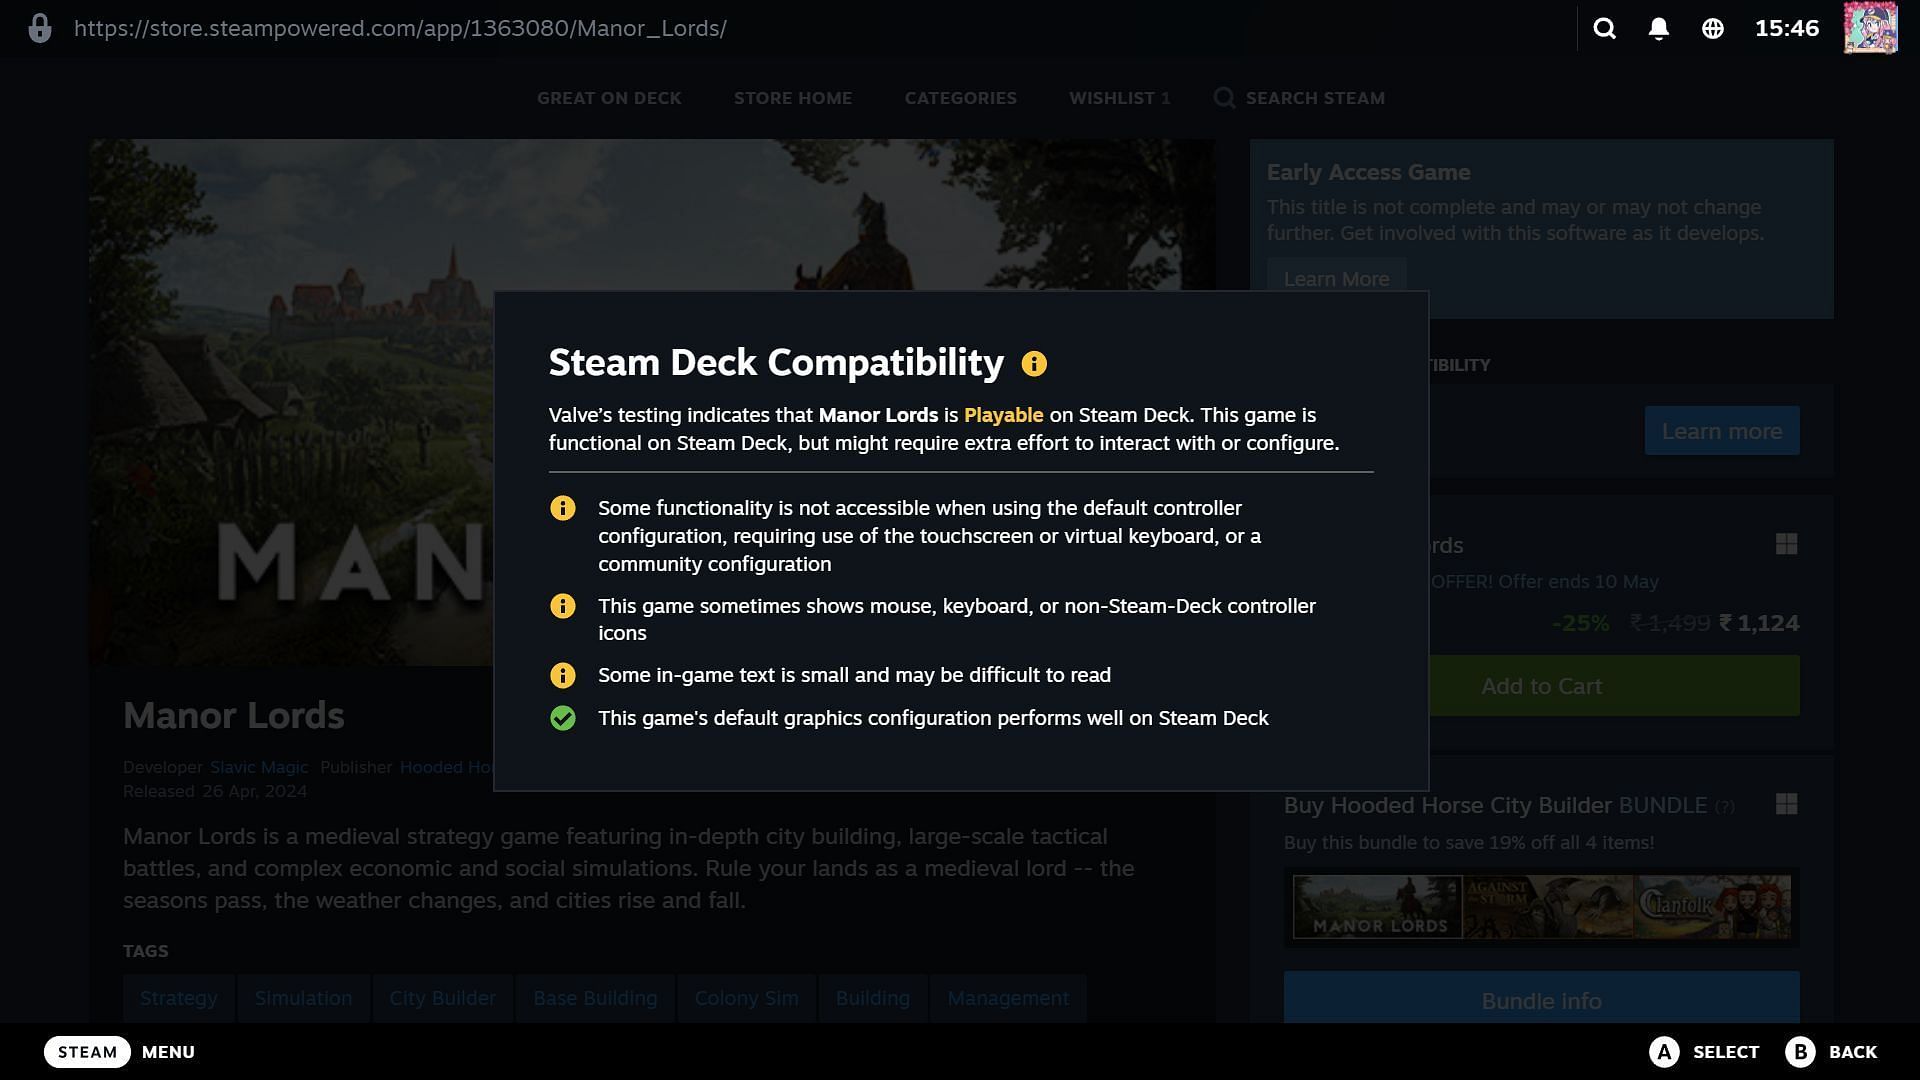Select the CATEGORIES menu tab
The height and width of the screenshot is (1080, 1920).
961,96
